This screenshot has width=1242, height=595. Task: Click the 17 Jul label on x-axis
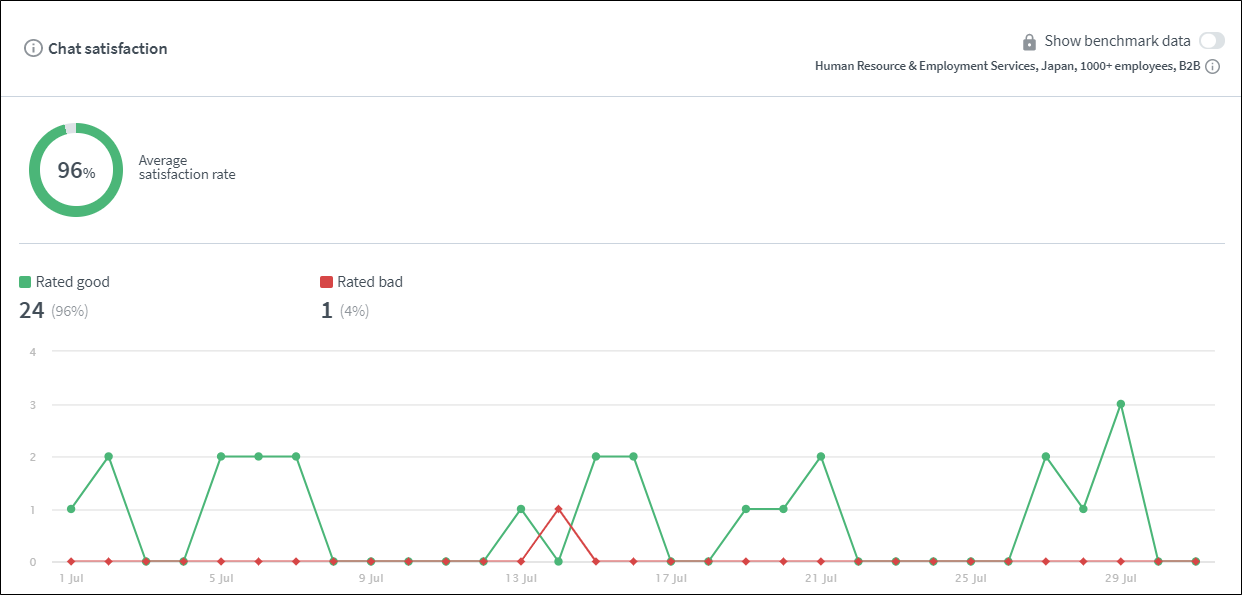[670, 578]
